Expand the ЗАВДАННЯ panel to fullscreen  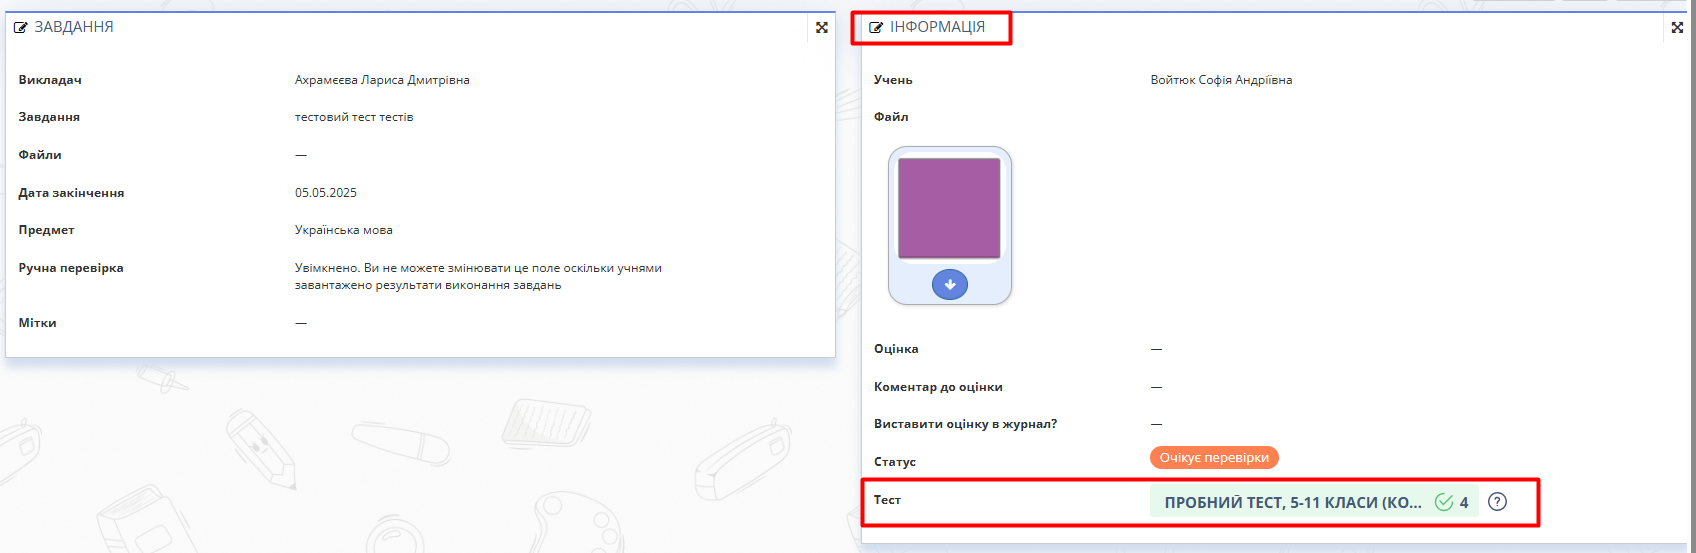click(822, 28)
